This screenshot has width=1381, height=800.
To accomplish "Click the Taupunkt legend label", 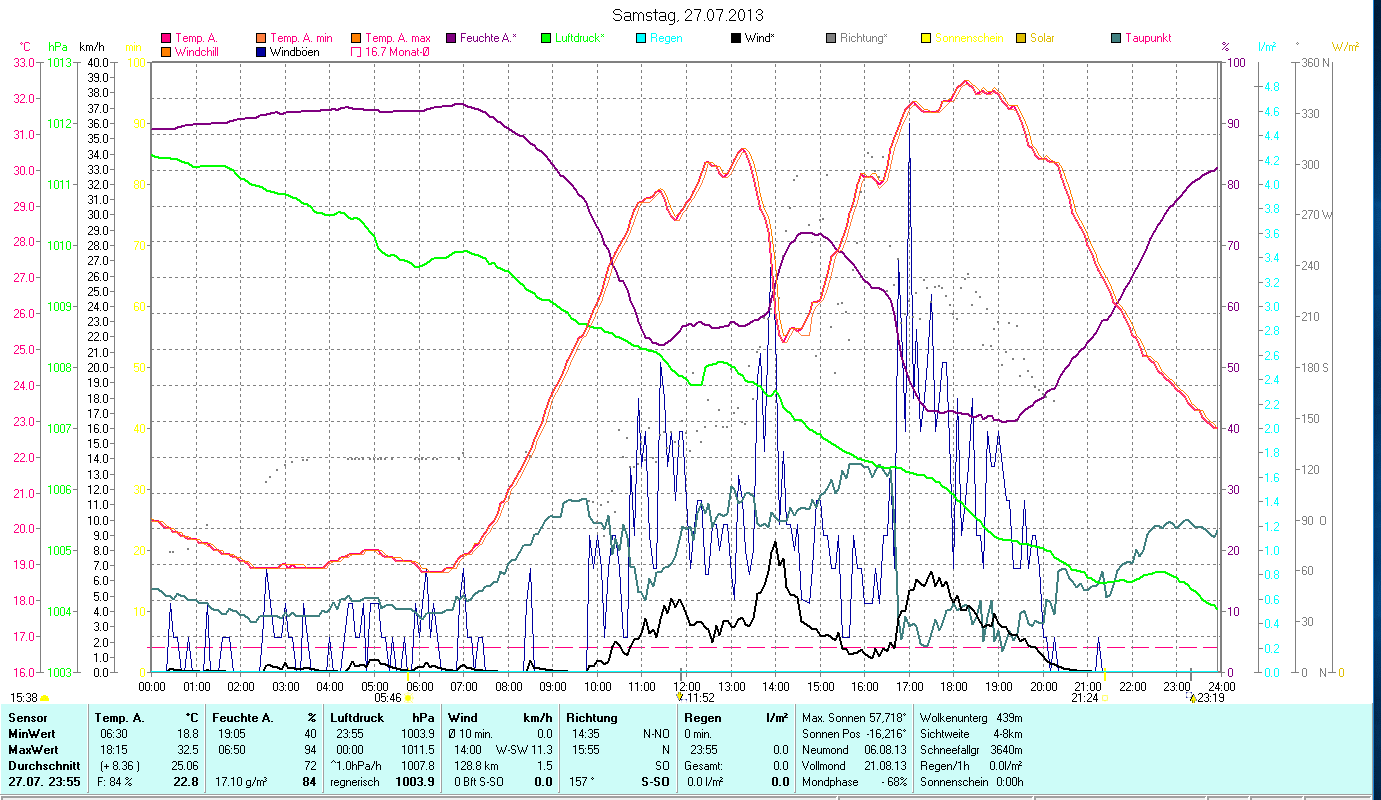I will pyautogui.click(x=1148, y=38).
